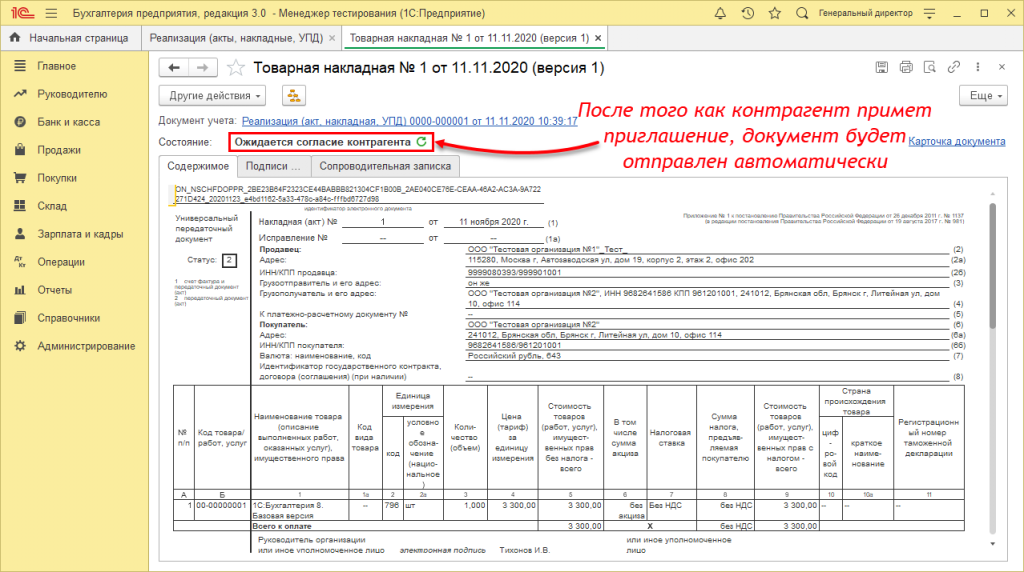Navigate back with left arrow
The height and width of the screenshot is (572, 1024).
tap(174, 67)
